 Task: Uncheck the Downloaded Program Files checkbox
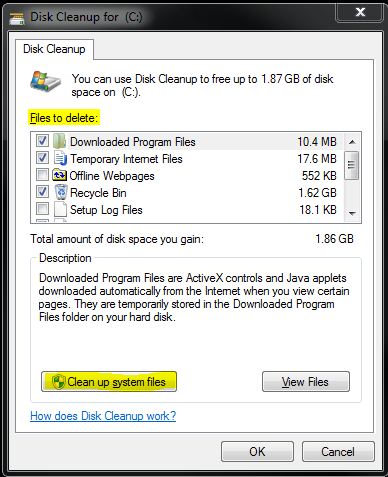42,141
